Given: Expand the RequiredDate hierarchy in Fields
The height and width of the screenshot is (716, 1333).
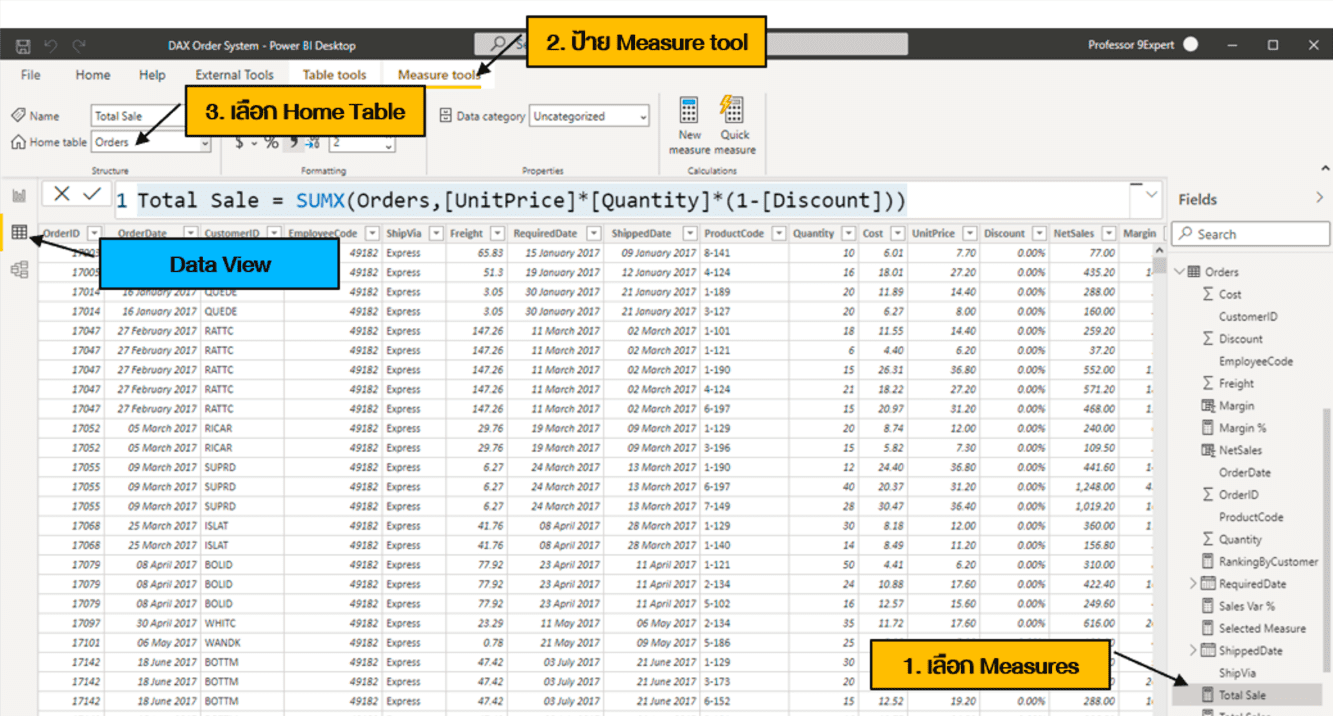Looking at the screenshot, I should tap(1193, 583).
